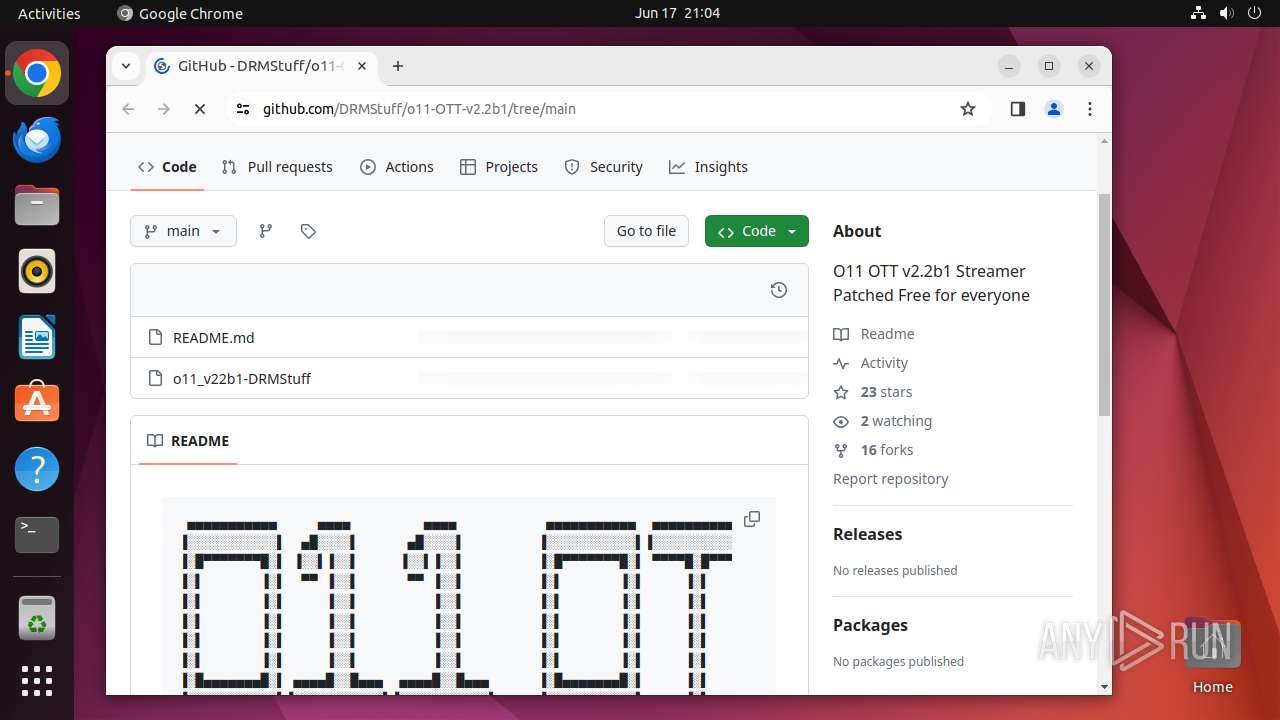Open the Chrome profile avatar
1280x720 pixels.
click(x=1053, y=109)
